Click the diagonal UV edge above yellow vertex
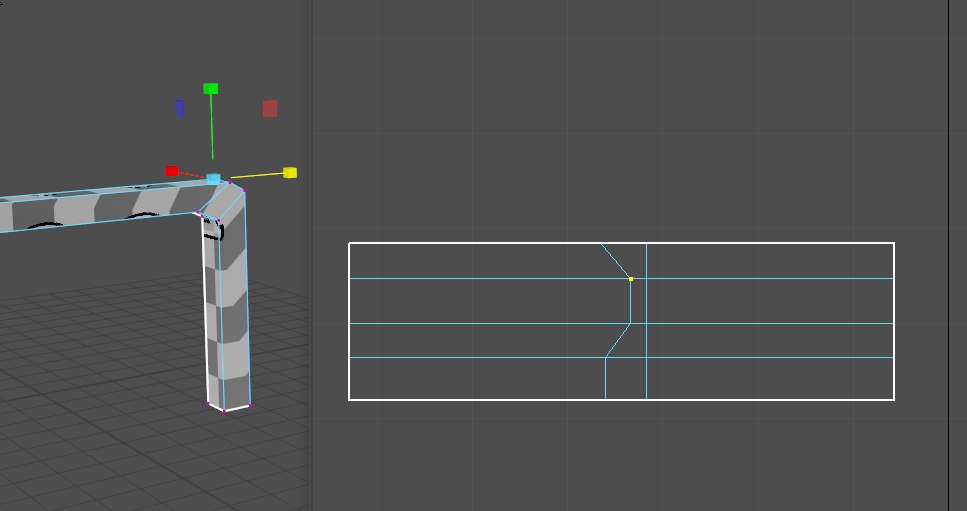967x511 pixels. (x=615, y=261)
